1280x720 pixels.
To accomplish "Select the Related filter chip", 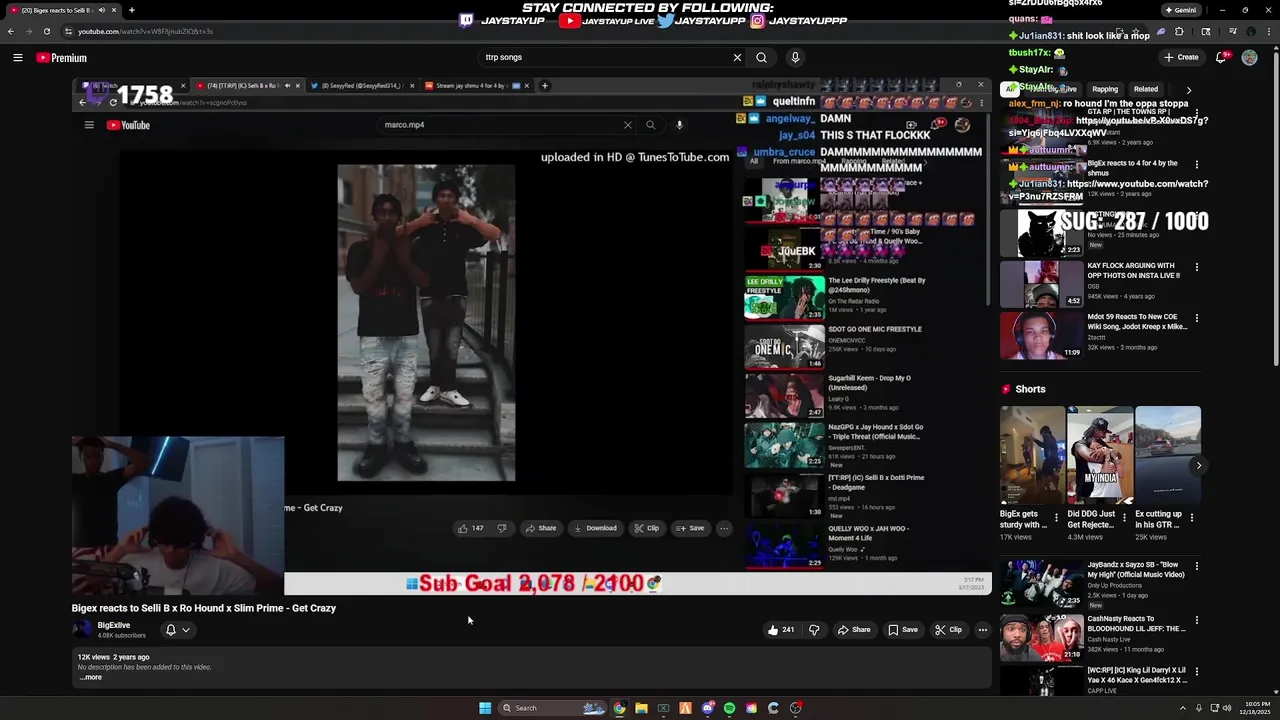I will point(1146,90).
